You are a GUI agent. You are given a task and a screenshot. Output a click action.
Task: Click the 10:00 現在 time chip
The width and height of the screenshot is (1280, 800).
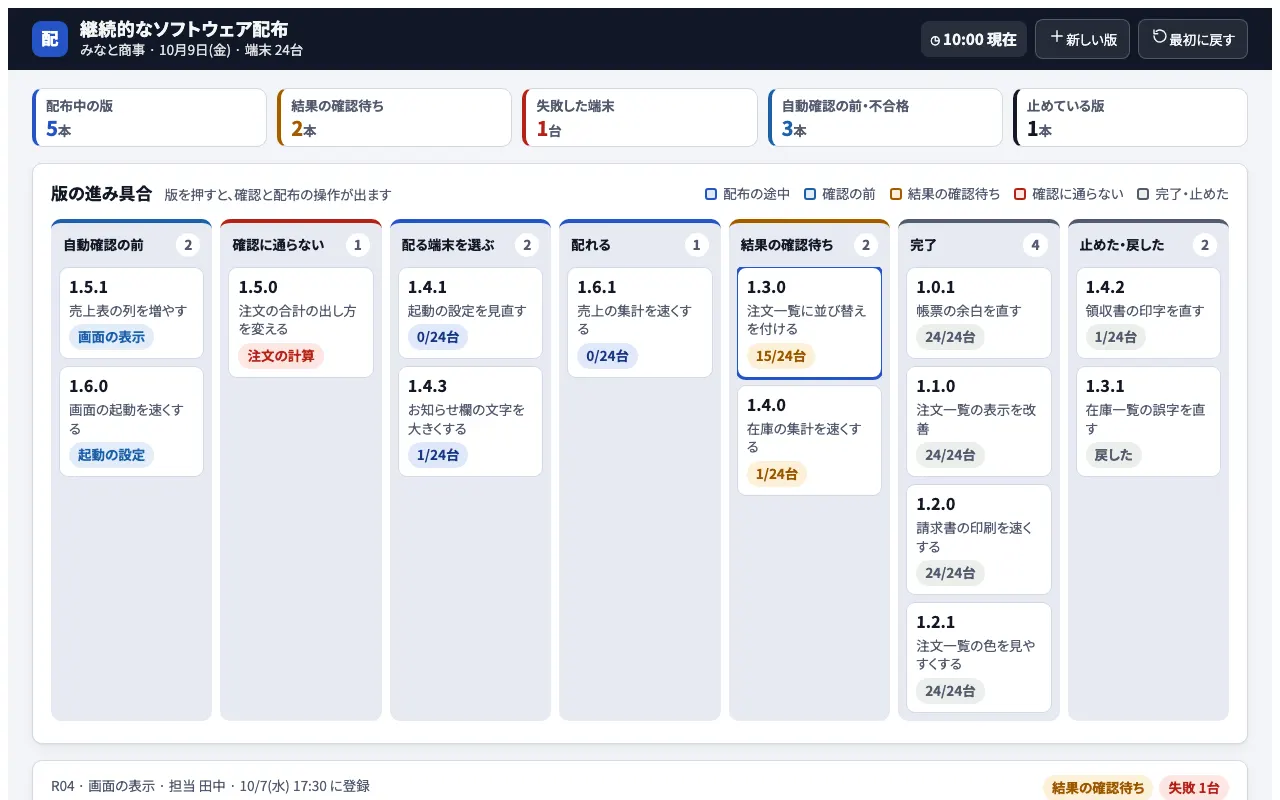pyautogui.click(x=974, y=40)
